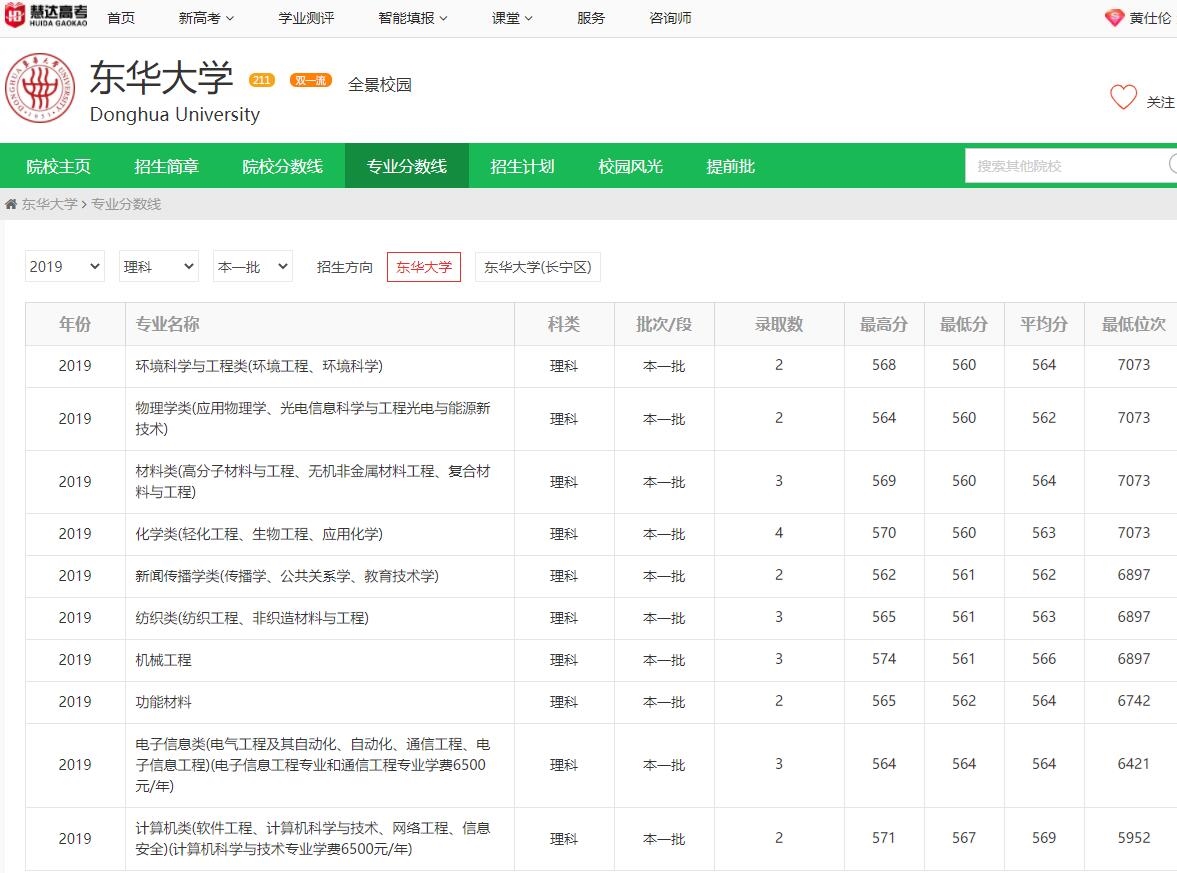
Task: Switch to the 提前批 tab
Action: pyautogui.click(x=730, y=166)
